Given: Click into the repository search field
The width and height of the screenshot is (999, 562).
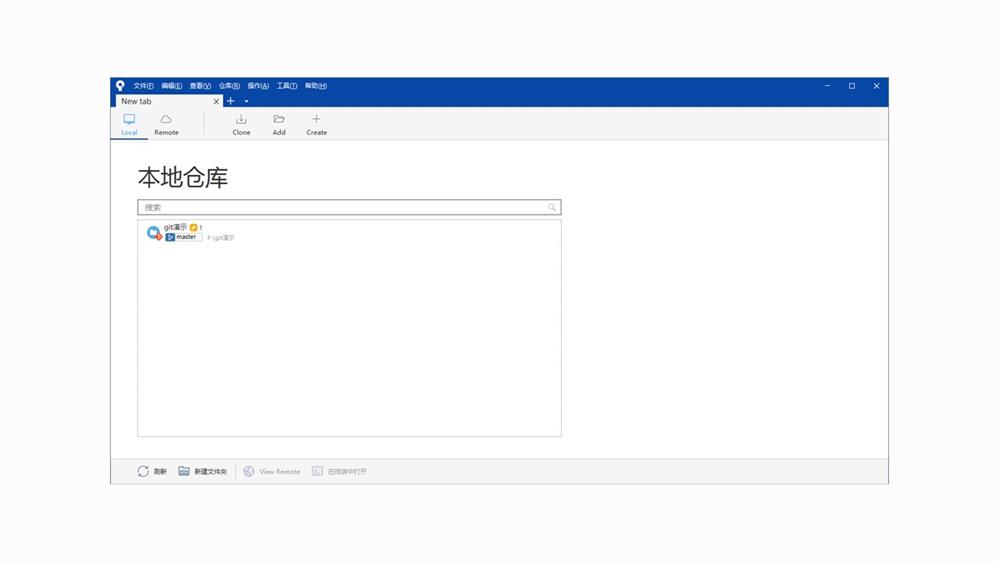Looking at the screenshot, I should 340,208.
